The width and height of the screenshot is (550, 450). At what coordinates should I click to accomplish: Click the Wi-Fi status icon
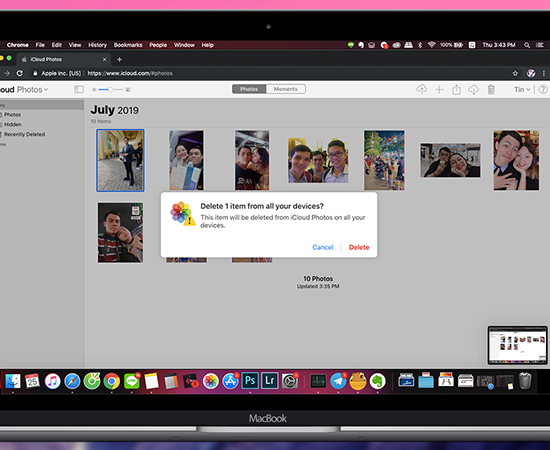tap(431, 45)
